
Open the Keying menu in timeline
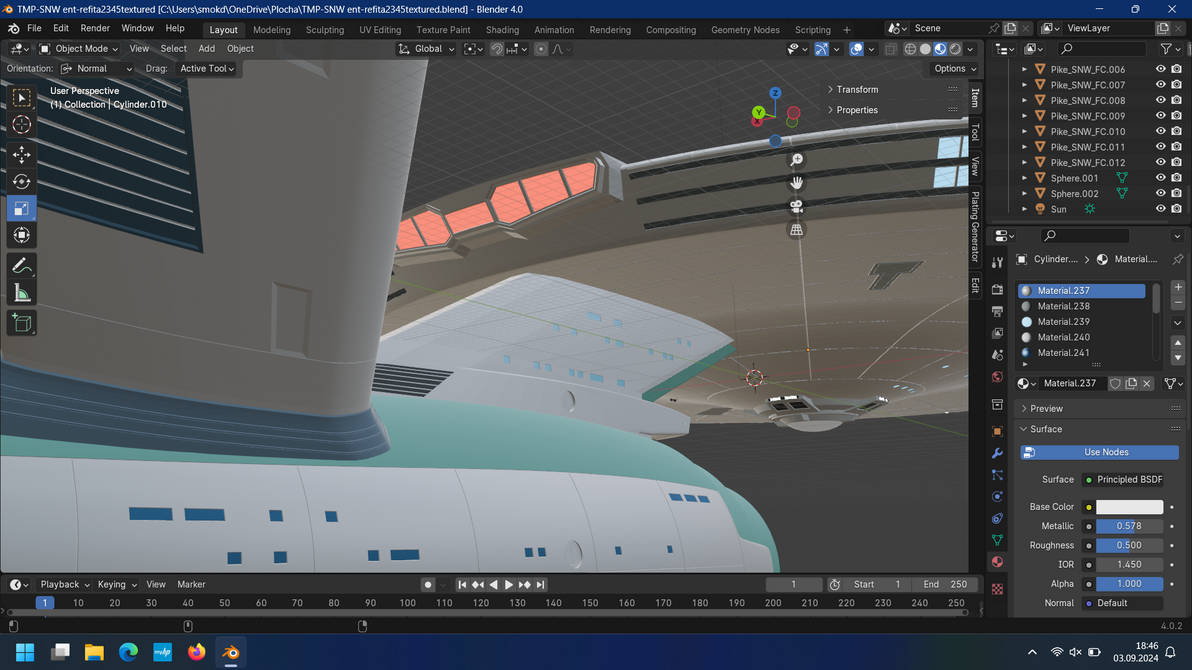117,585
